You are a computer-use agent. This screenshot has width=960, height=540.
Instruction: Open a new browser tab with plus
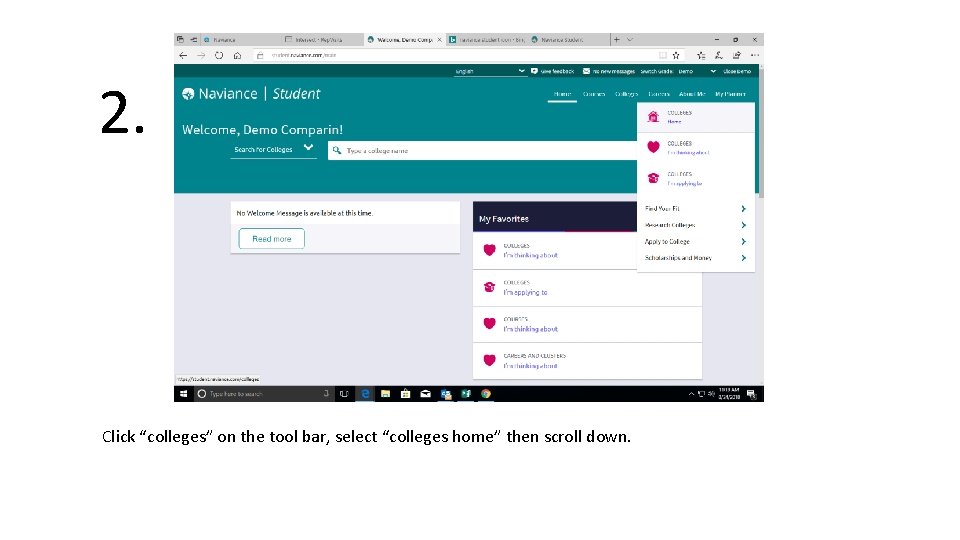(x=617, y=39)
